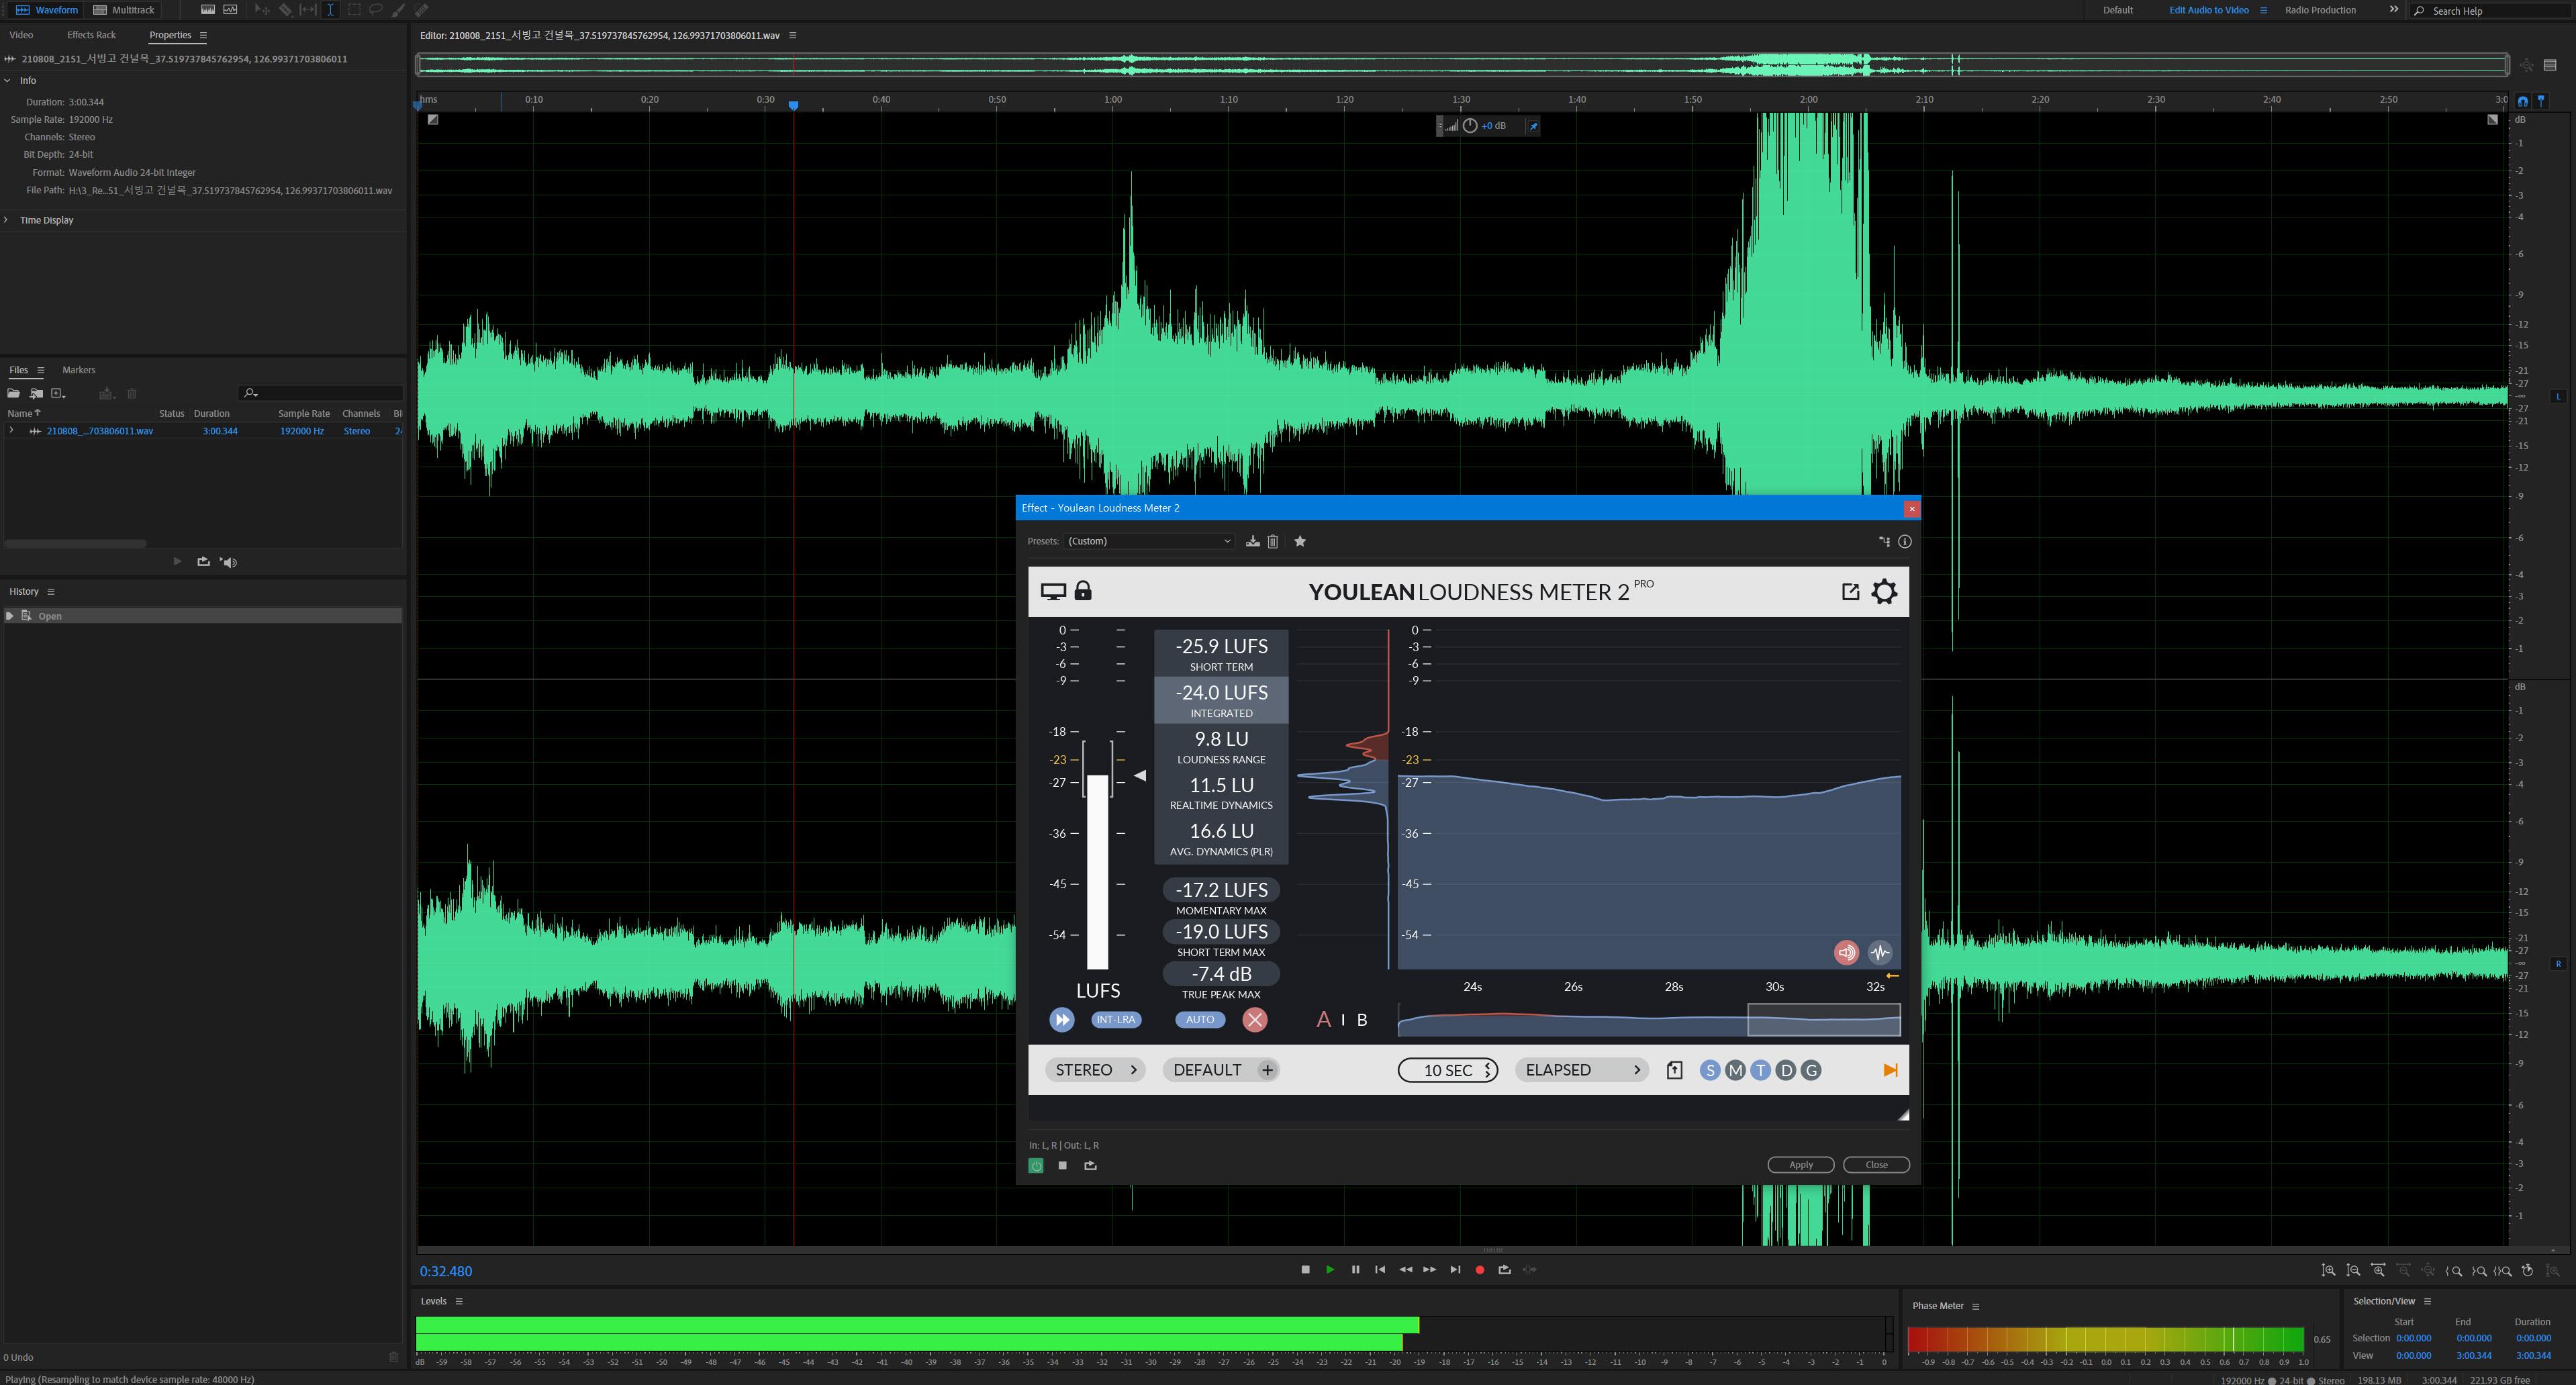Open the Editor panel menu
The width and height of the screenshot is (2576, 1385).
(x=793, y=35)
